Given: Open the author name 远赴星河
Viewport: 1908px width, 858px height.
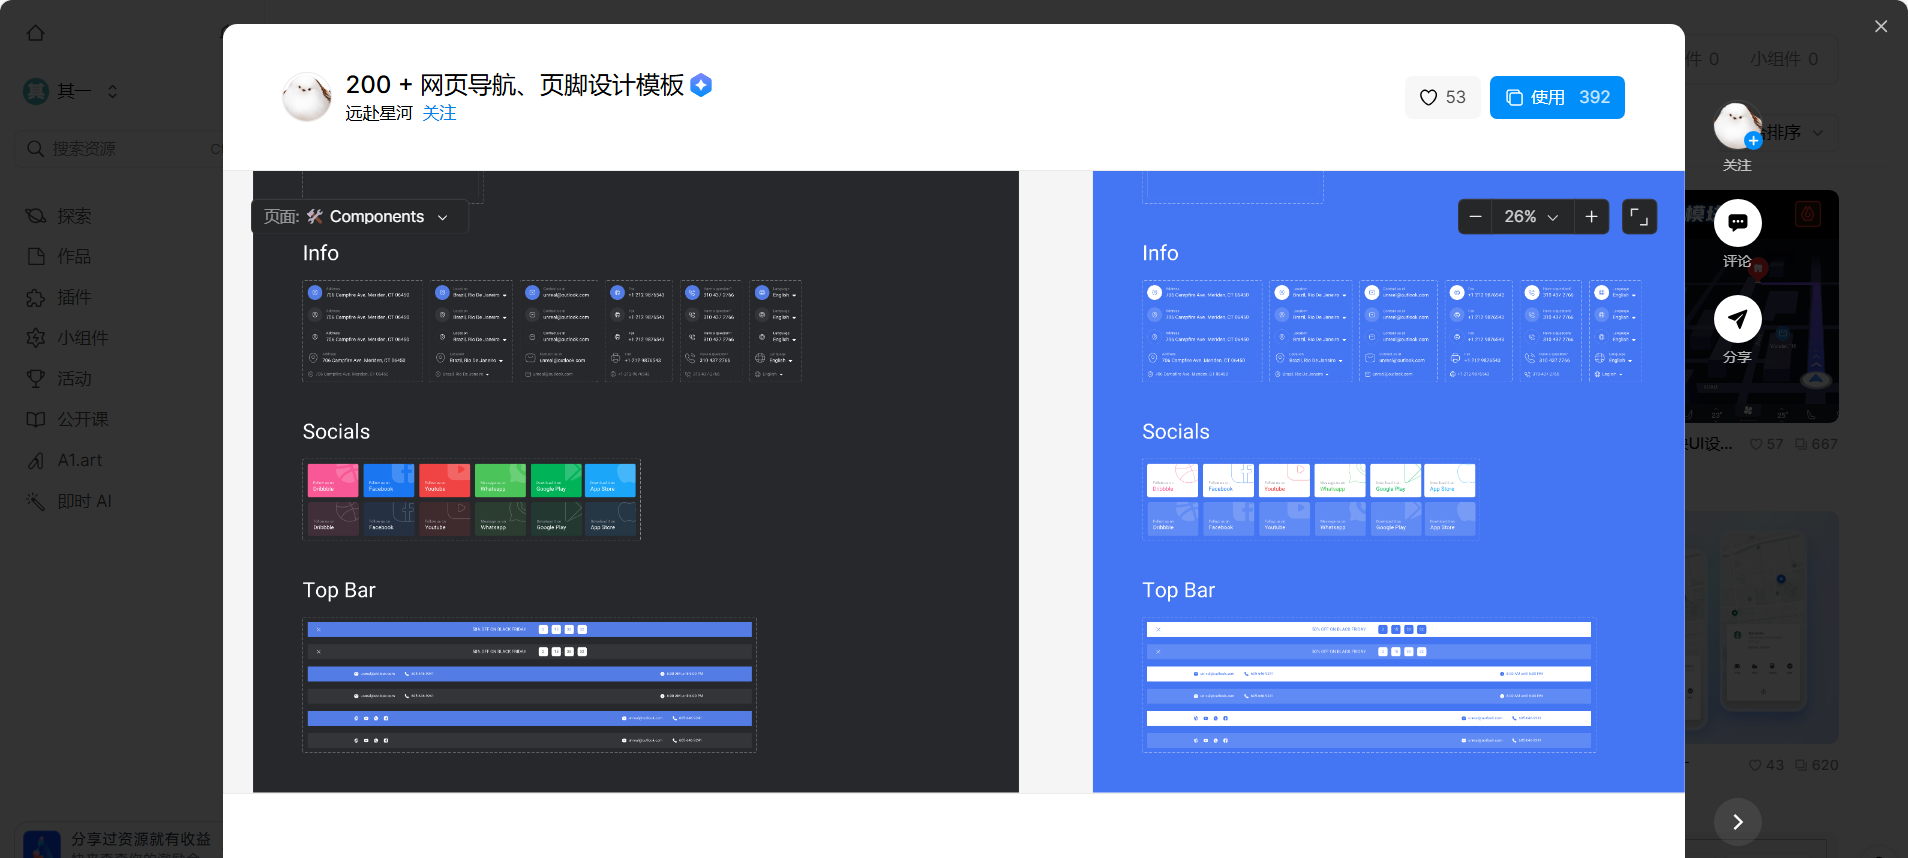Looking at the screenshot, I should [379, 113].
